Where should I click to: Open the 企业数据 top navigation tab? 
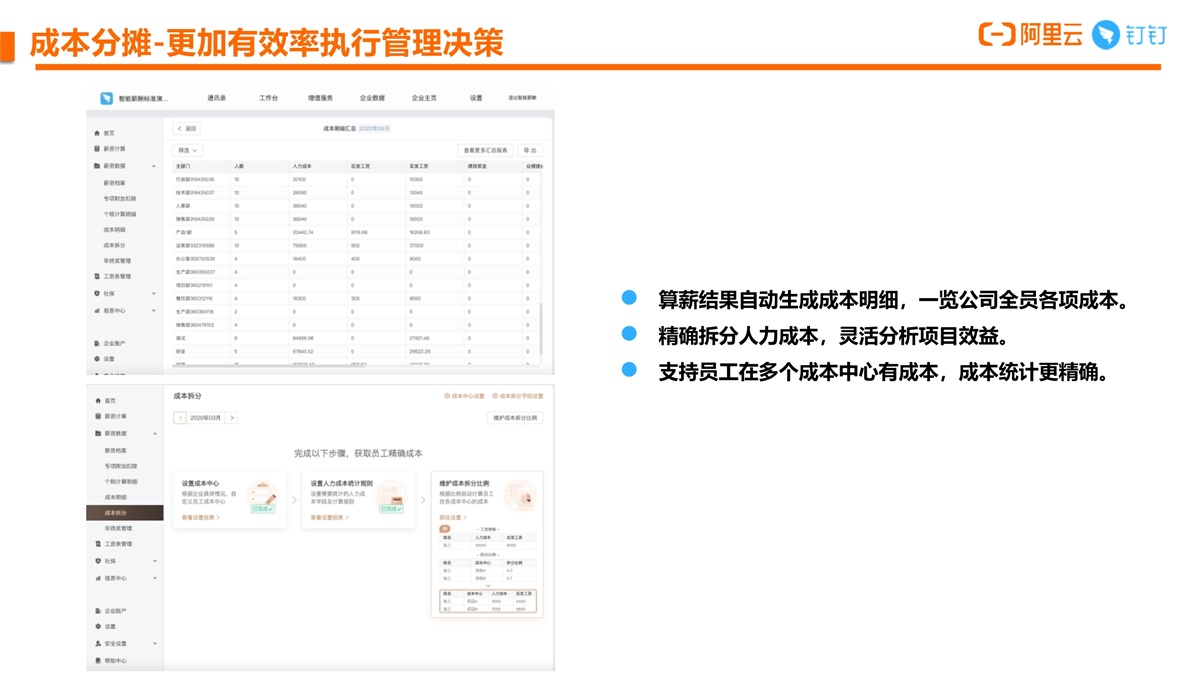(x=372, y=98)
